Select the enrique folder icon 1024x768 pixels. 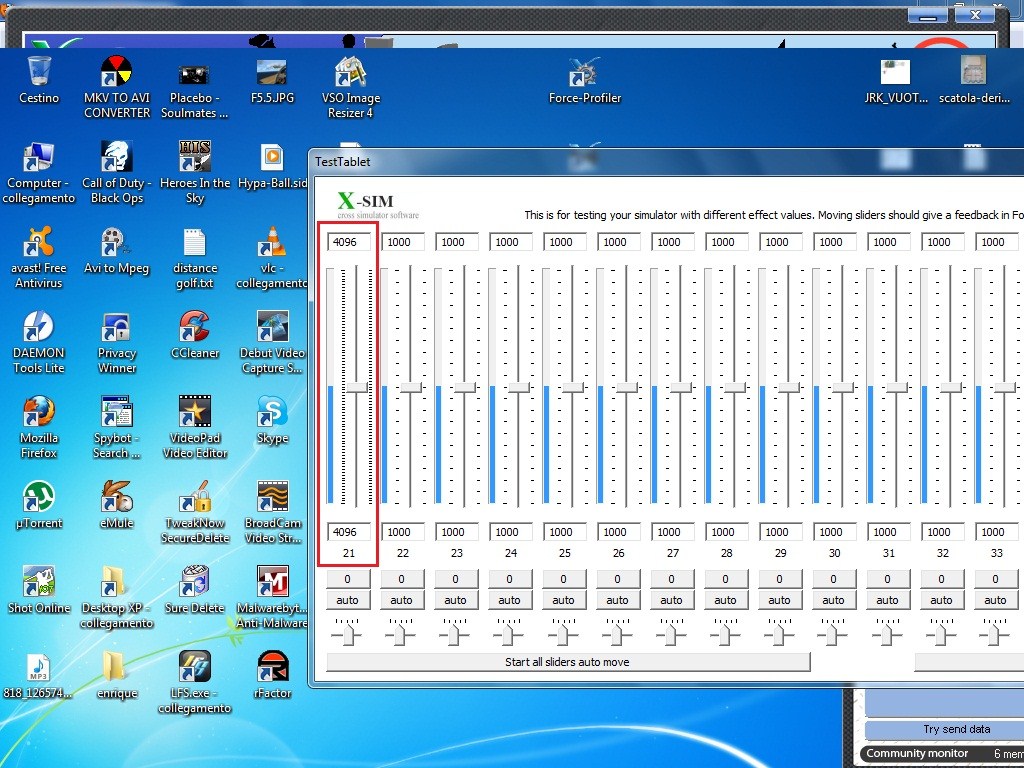116,667
